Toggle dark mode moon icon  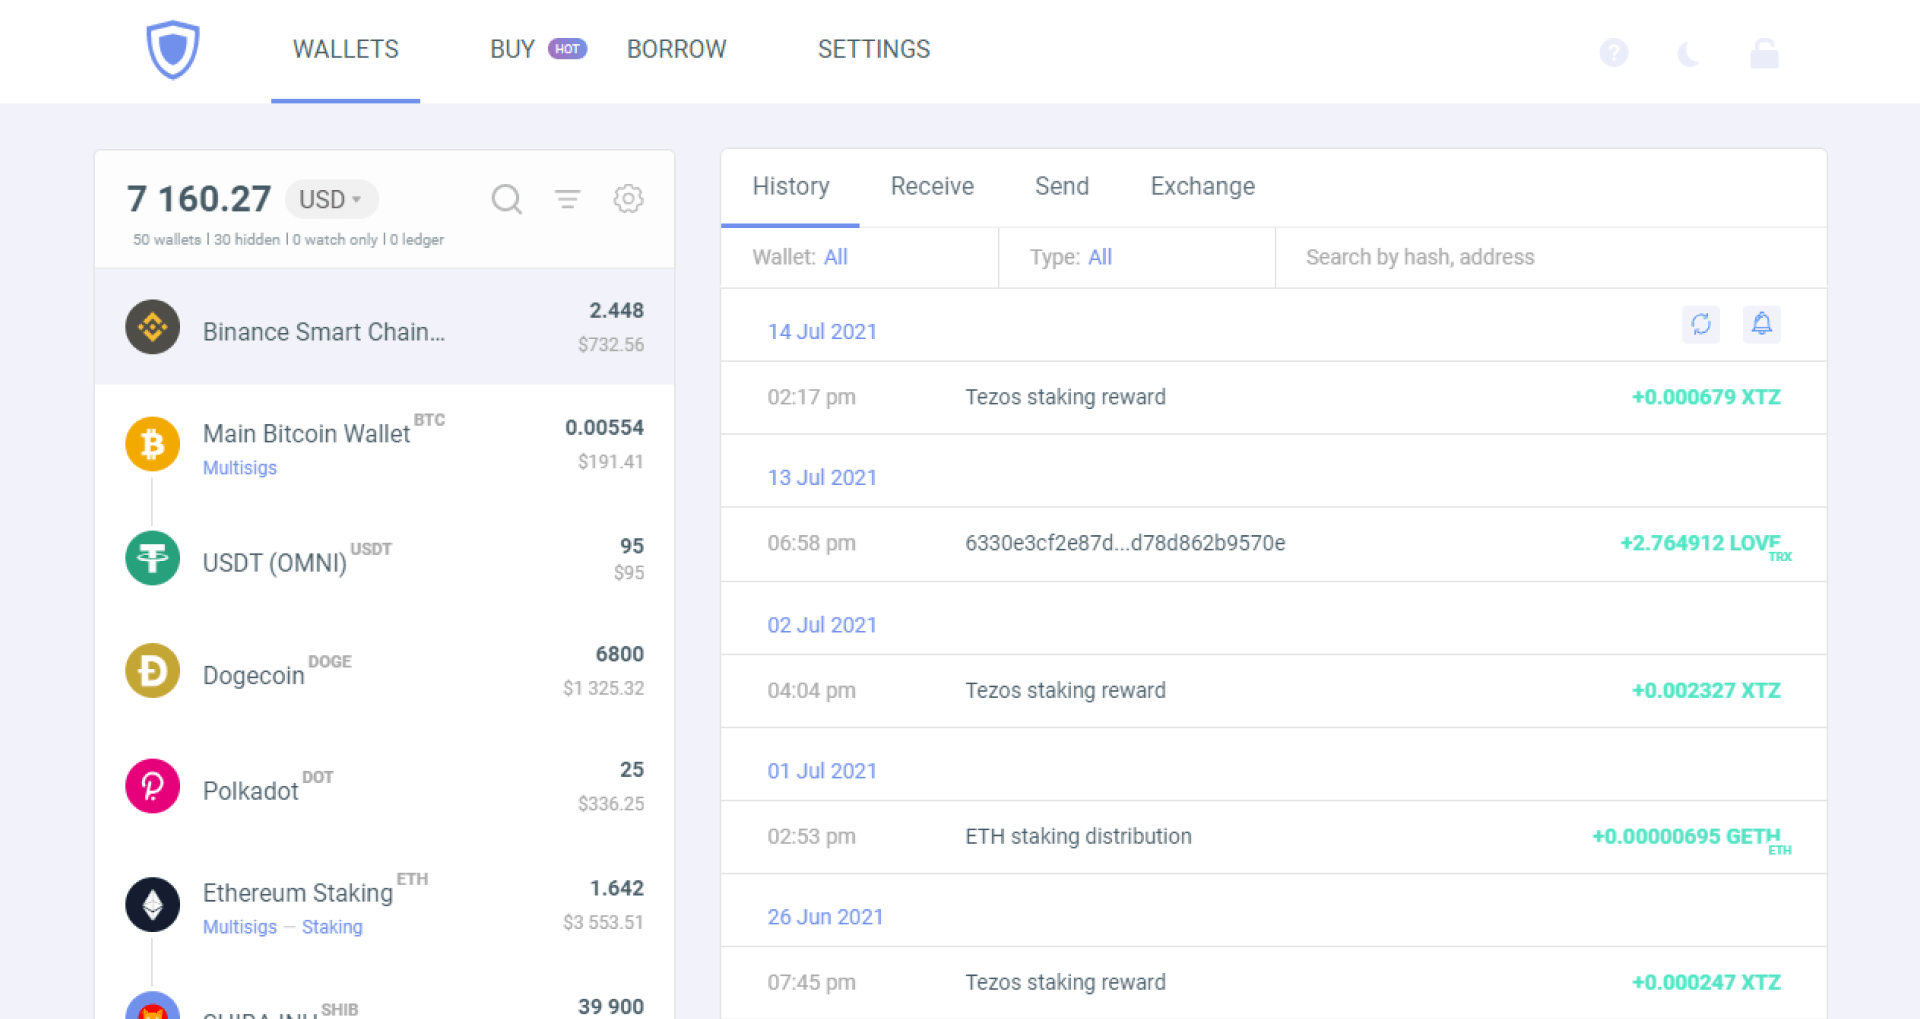[1689, 53]
